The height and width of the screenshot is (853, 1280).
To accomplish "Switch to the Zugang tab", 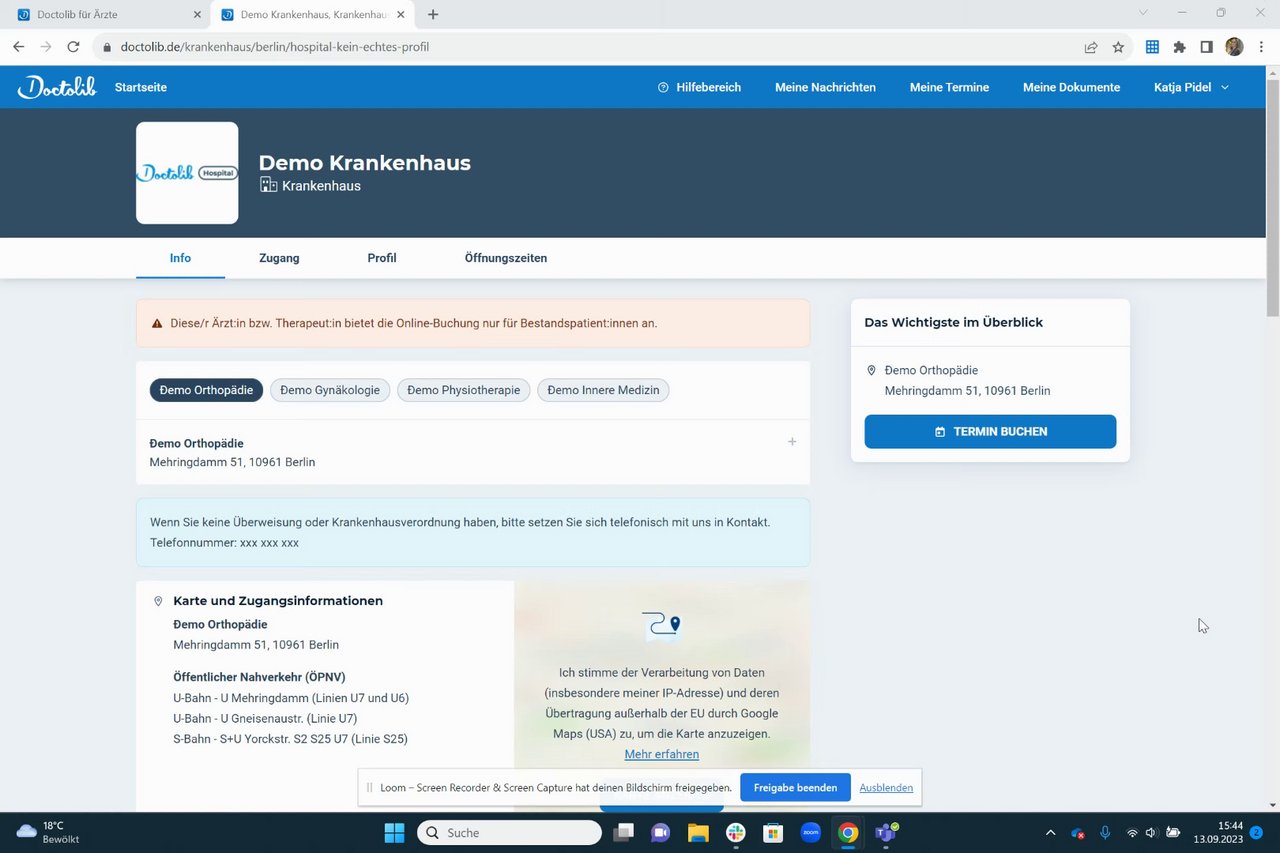I will (279, 258).
